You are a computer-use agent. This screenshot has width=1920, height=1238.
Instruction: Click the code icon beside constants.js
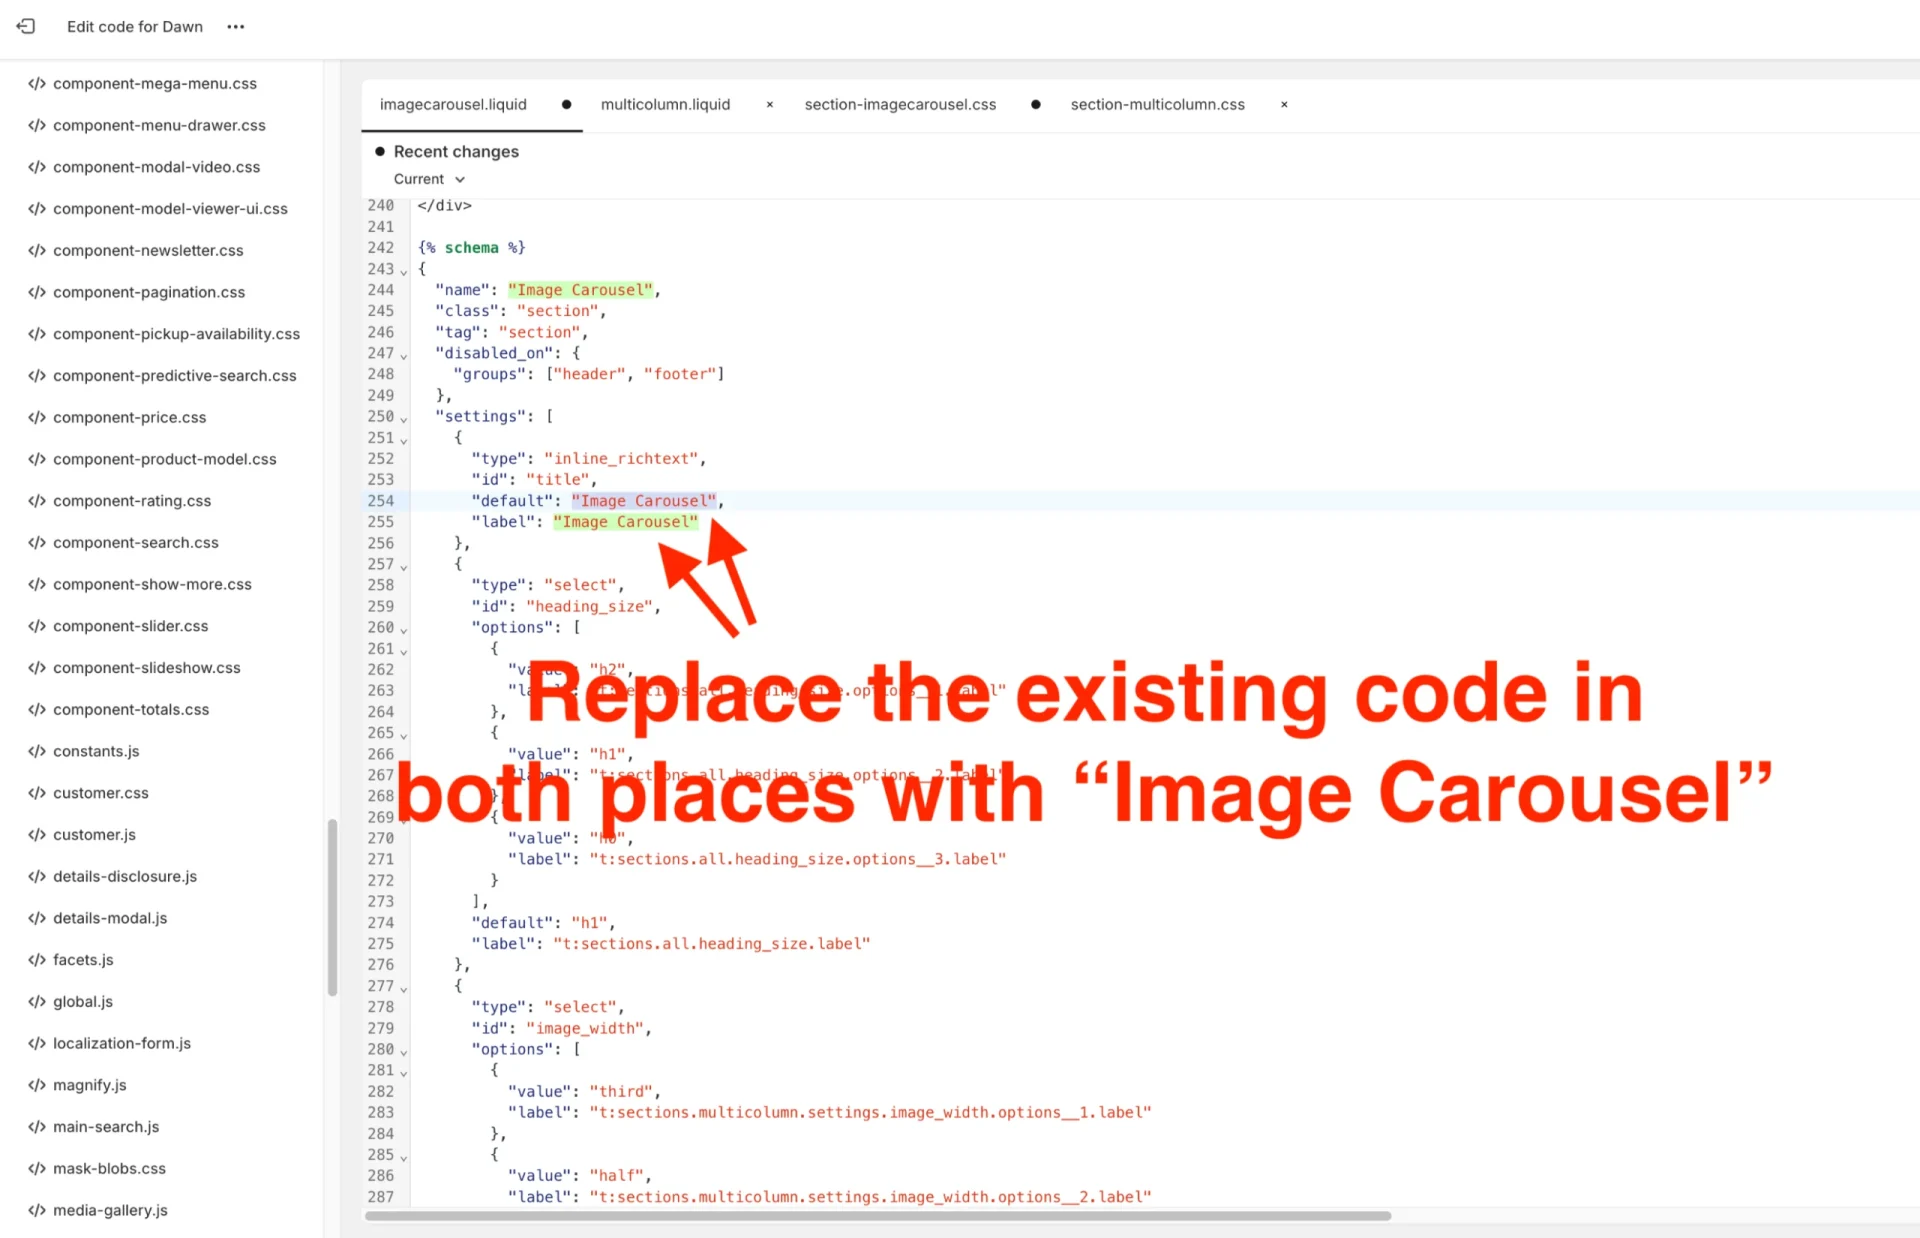(36, 751)
